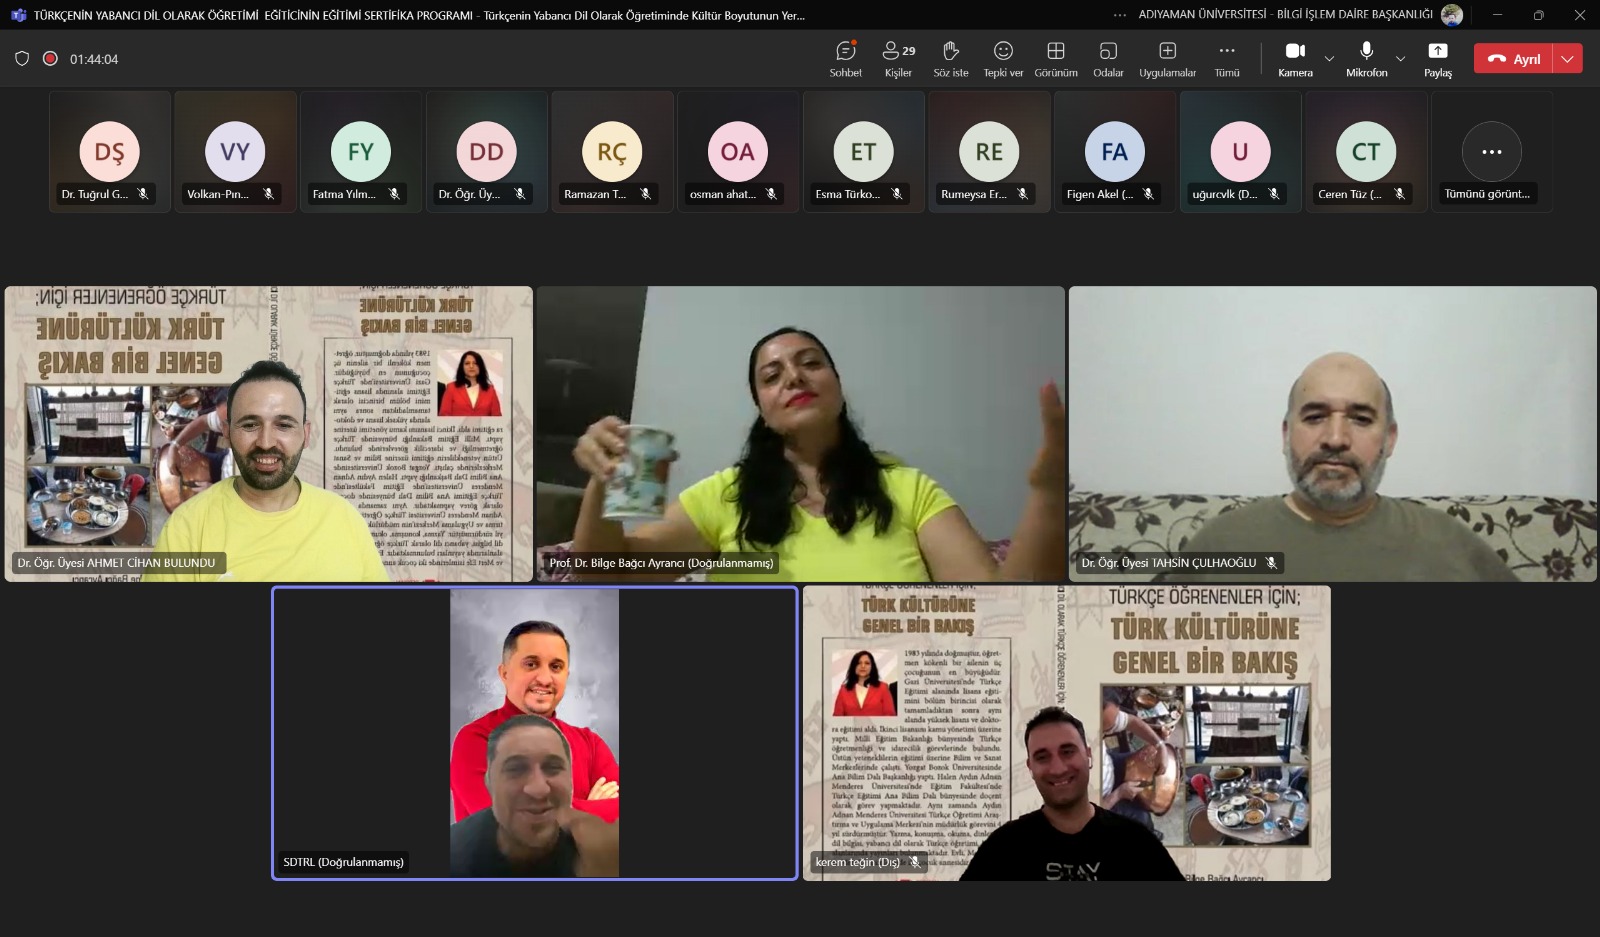Open dropdown beside the Ayrıl button
This screenshot has width=1600, height=937.
click(1568, 59)
